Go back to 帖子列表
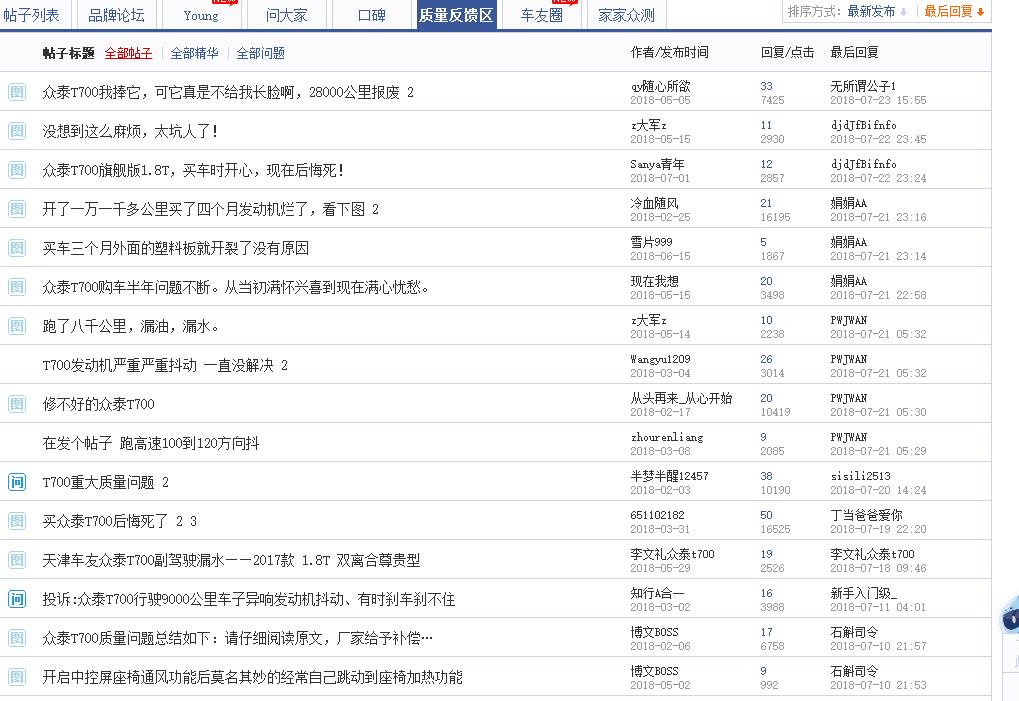Viewport: 1019px width, 701px height. coord(35,14)
